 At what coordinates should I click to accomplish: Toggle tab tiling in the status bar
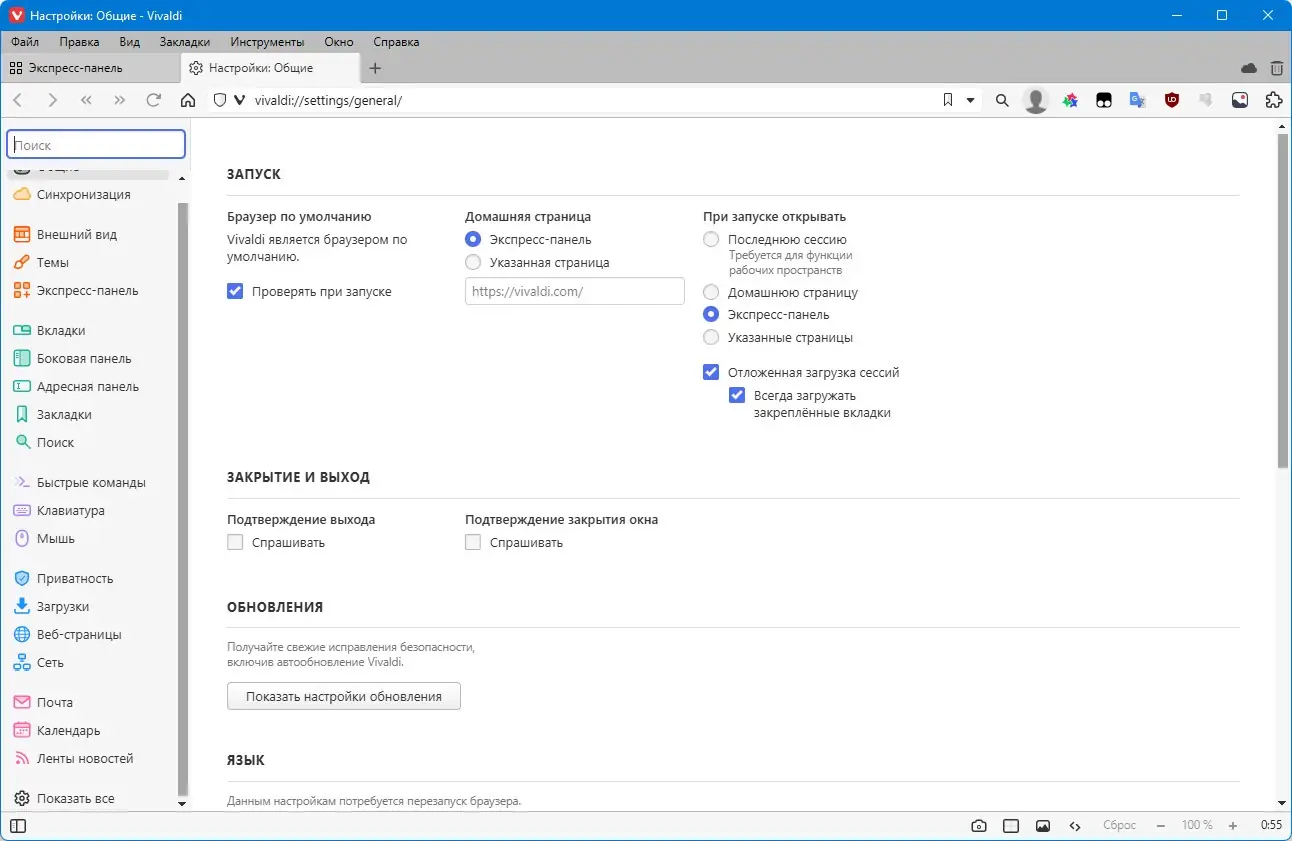pyautogui.click(x=1011, y=826)
